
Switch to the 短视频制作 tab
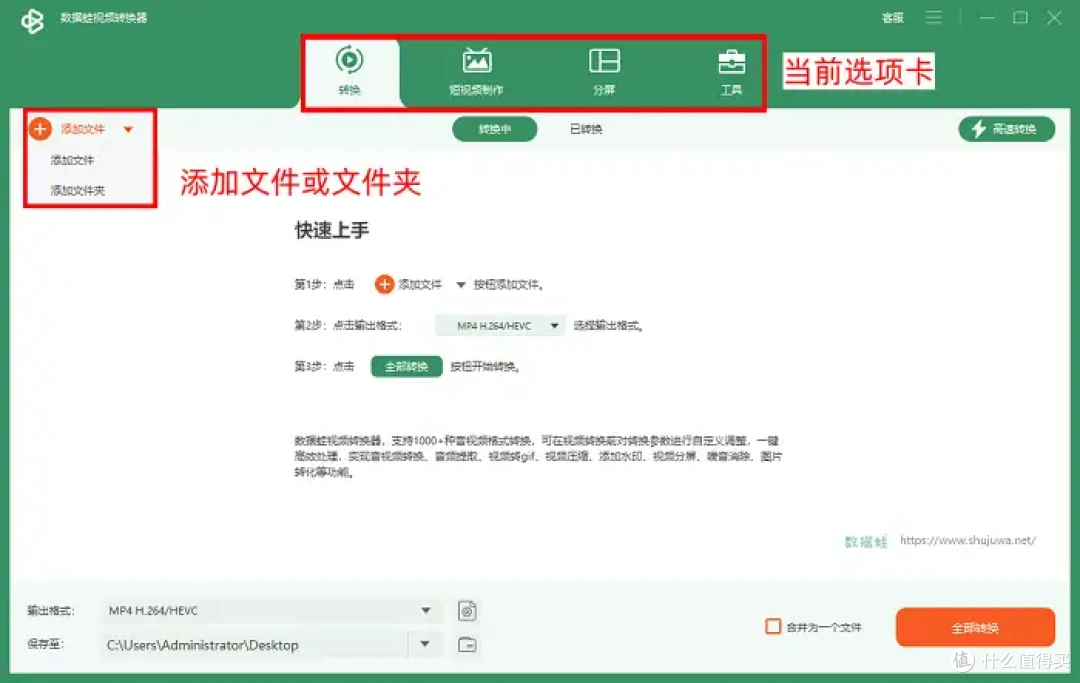[x=477, y=73]
